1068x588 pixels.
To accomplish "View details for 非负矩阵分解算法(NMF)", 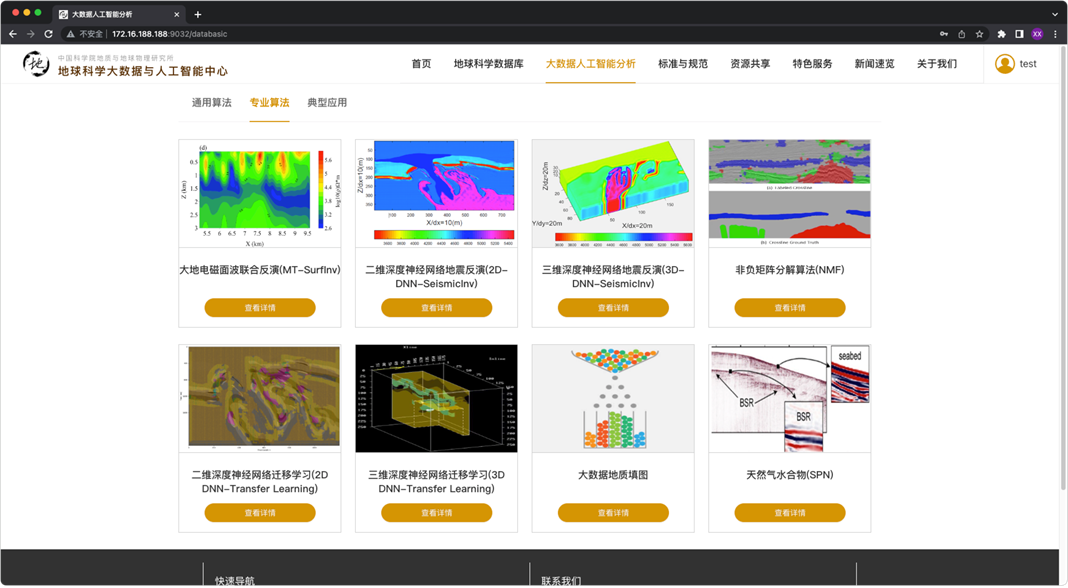I will [789, 308].
